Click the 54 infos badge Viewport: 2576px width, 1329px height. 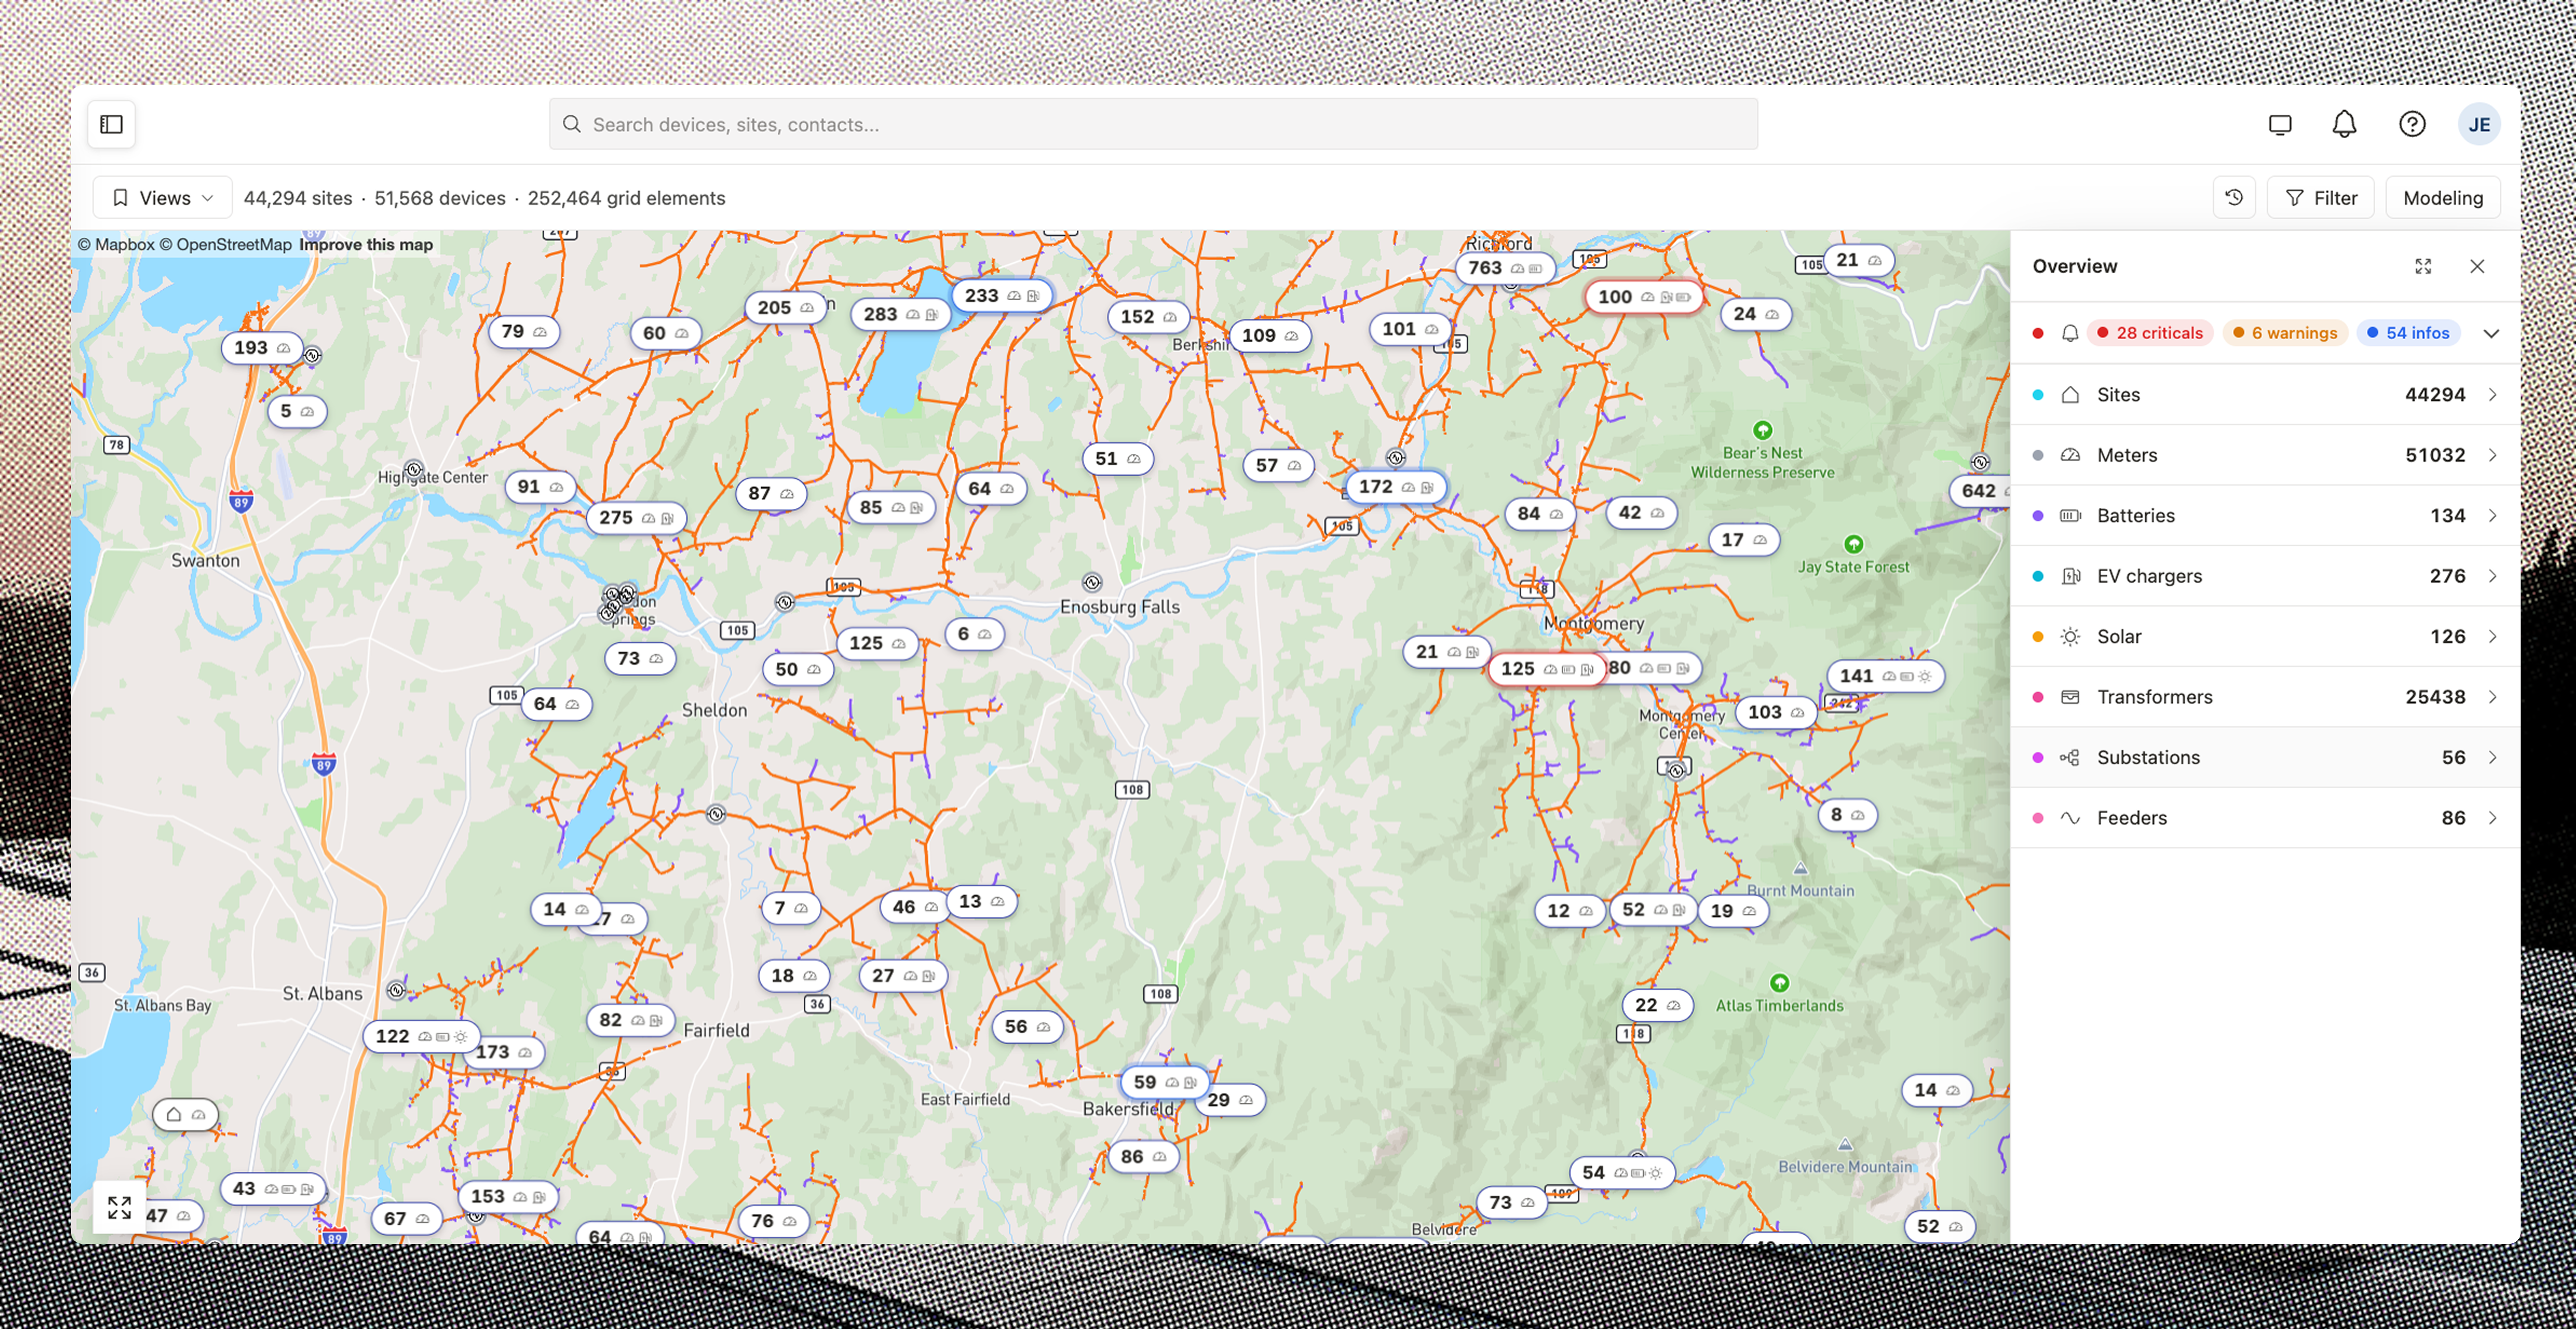2408,333
